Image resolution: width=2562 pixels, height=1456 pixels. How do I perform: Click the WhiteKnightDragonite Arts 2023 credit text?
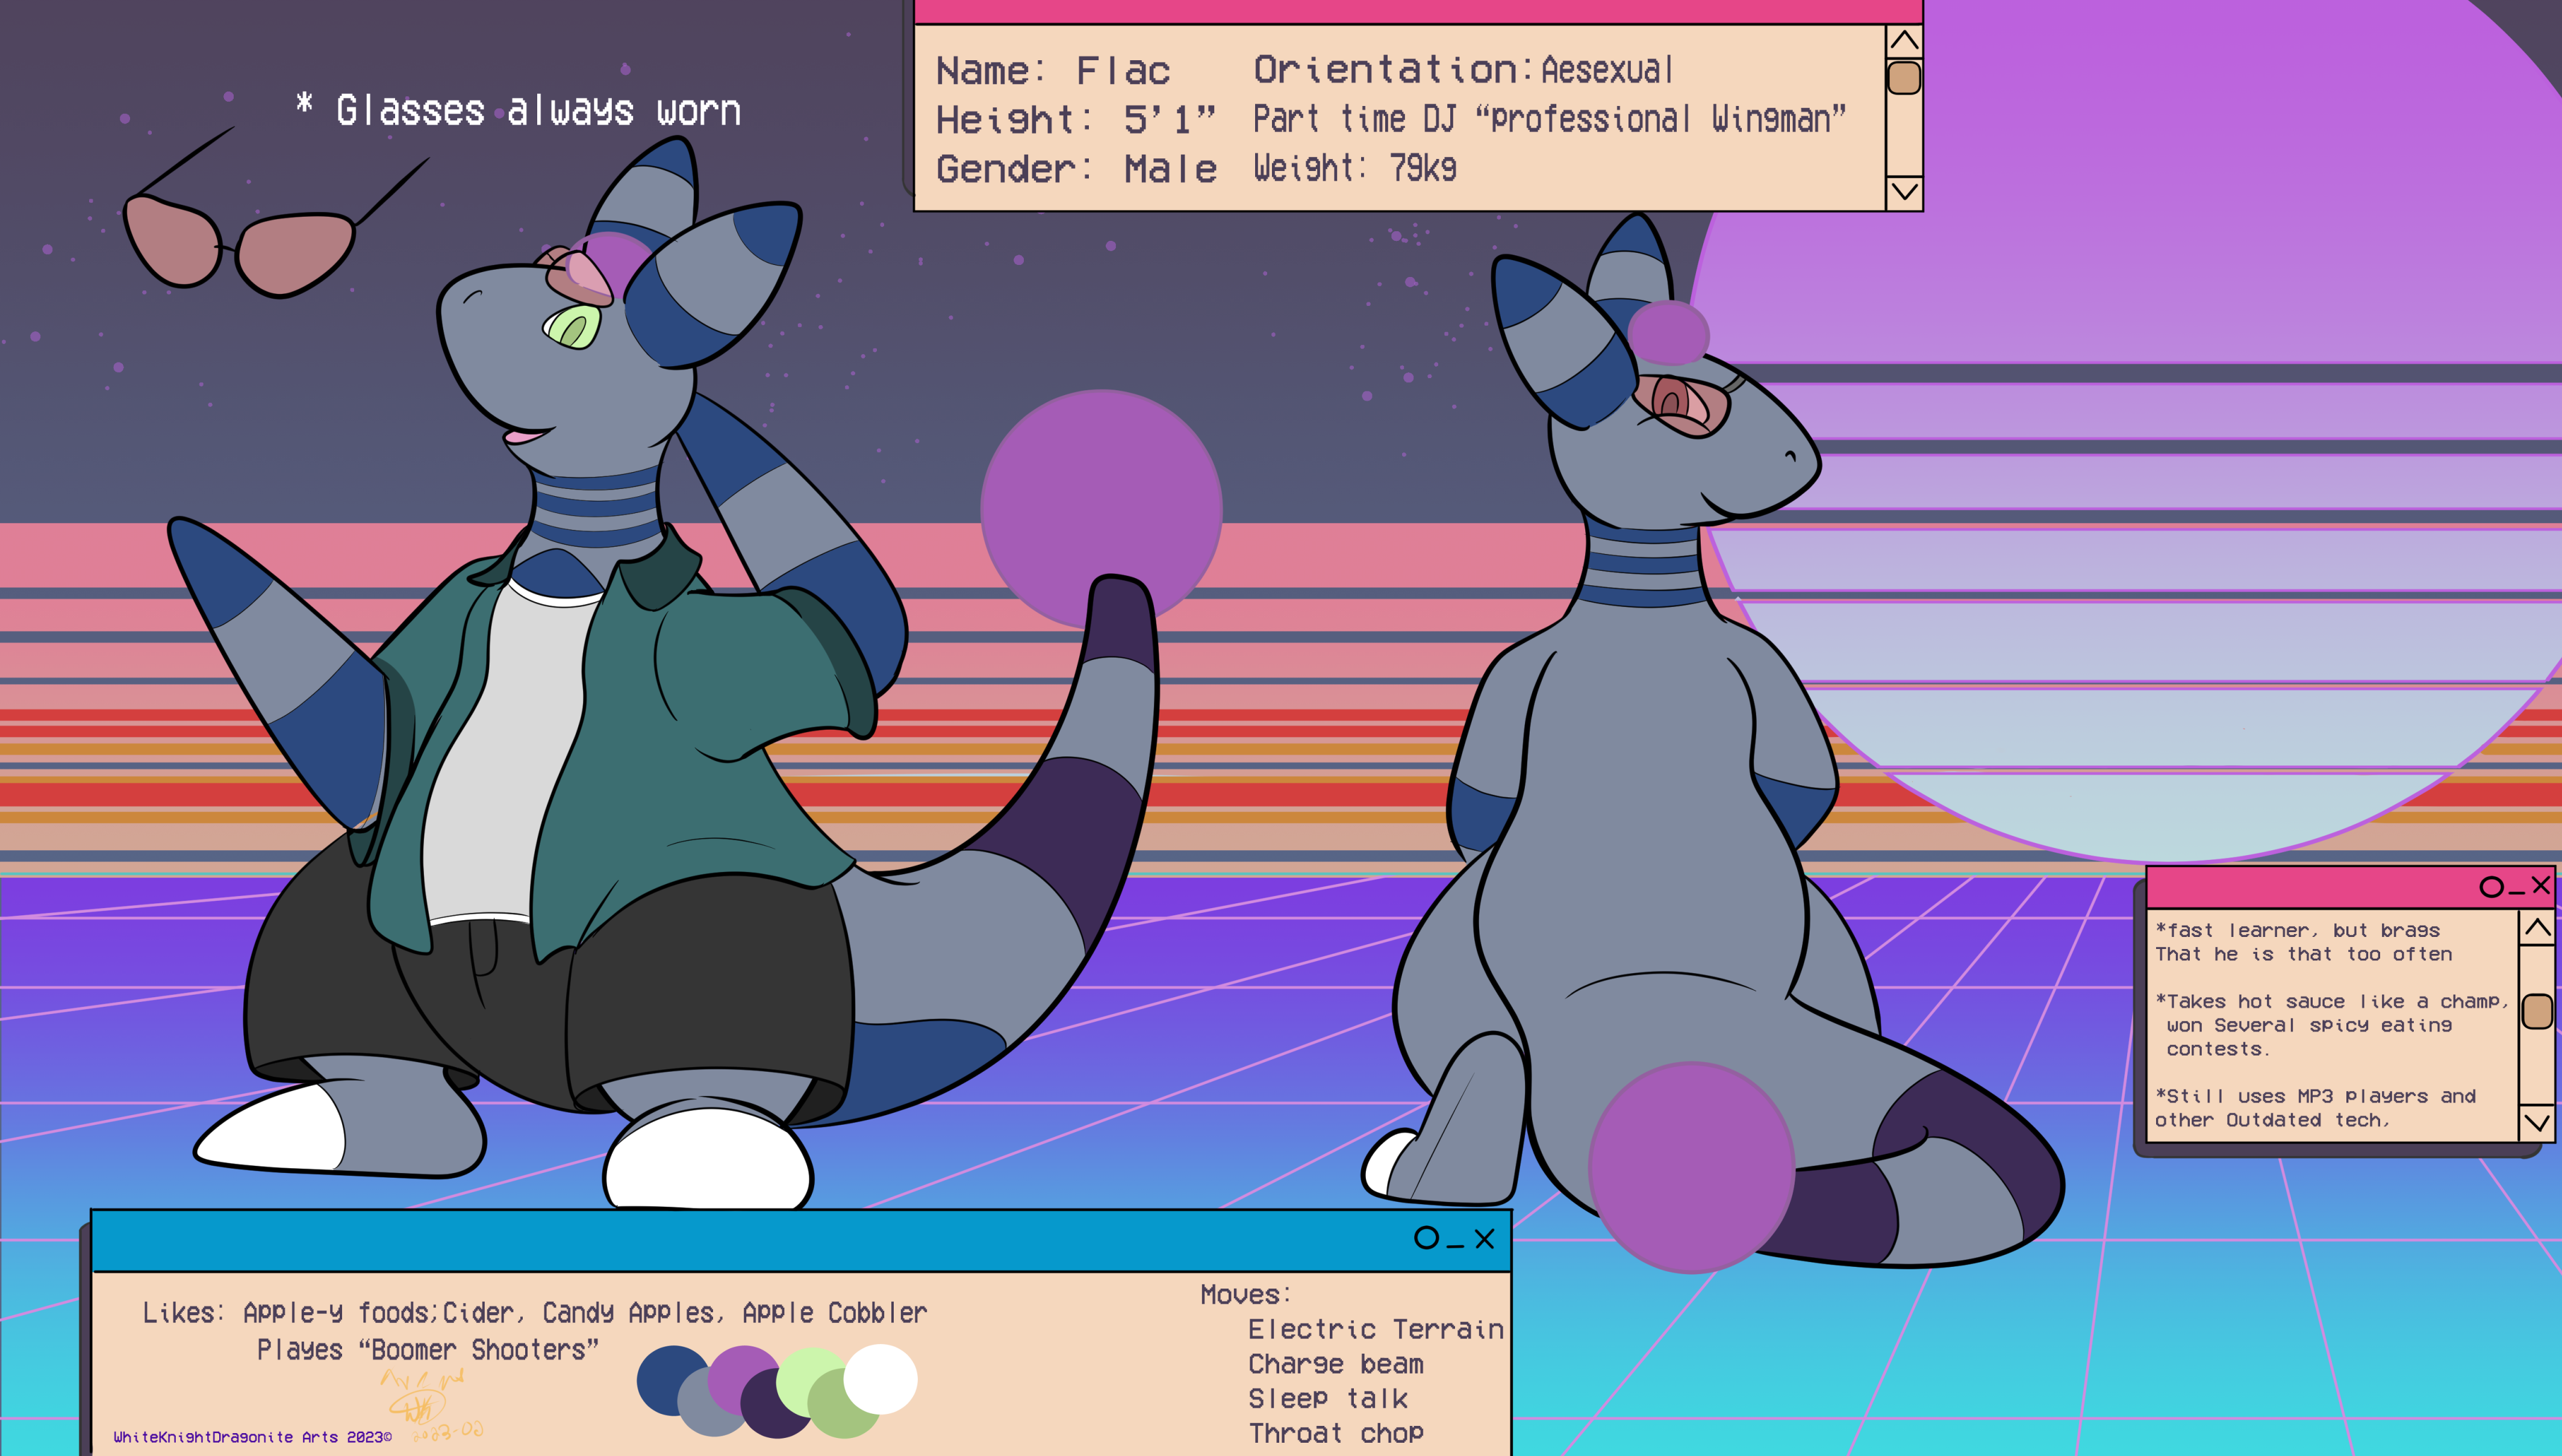(252, 1437)
